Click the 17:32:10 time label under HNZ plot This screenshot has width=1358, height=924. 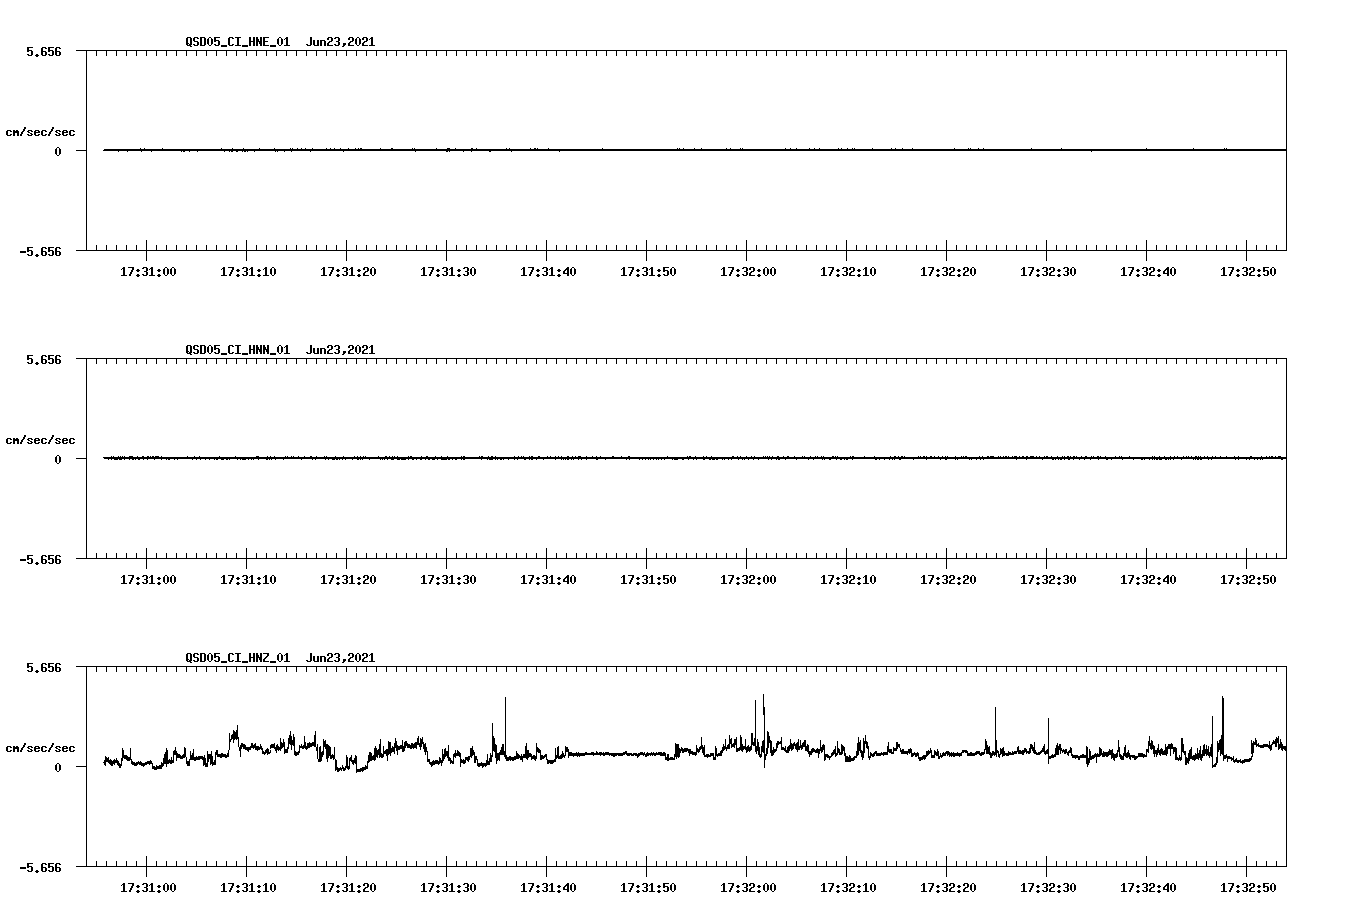pyautogui.click(x=848, y=887)
